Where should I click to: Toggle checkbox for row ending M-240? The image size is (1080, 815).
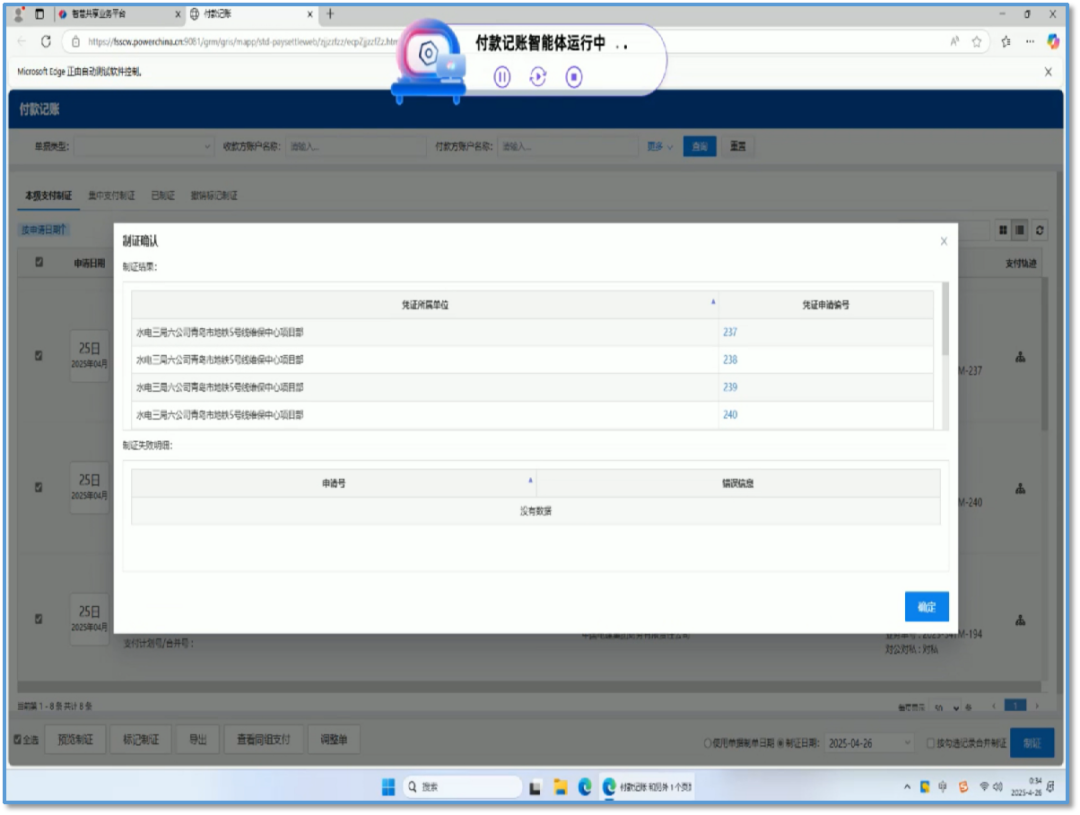point(39,487)
